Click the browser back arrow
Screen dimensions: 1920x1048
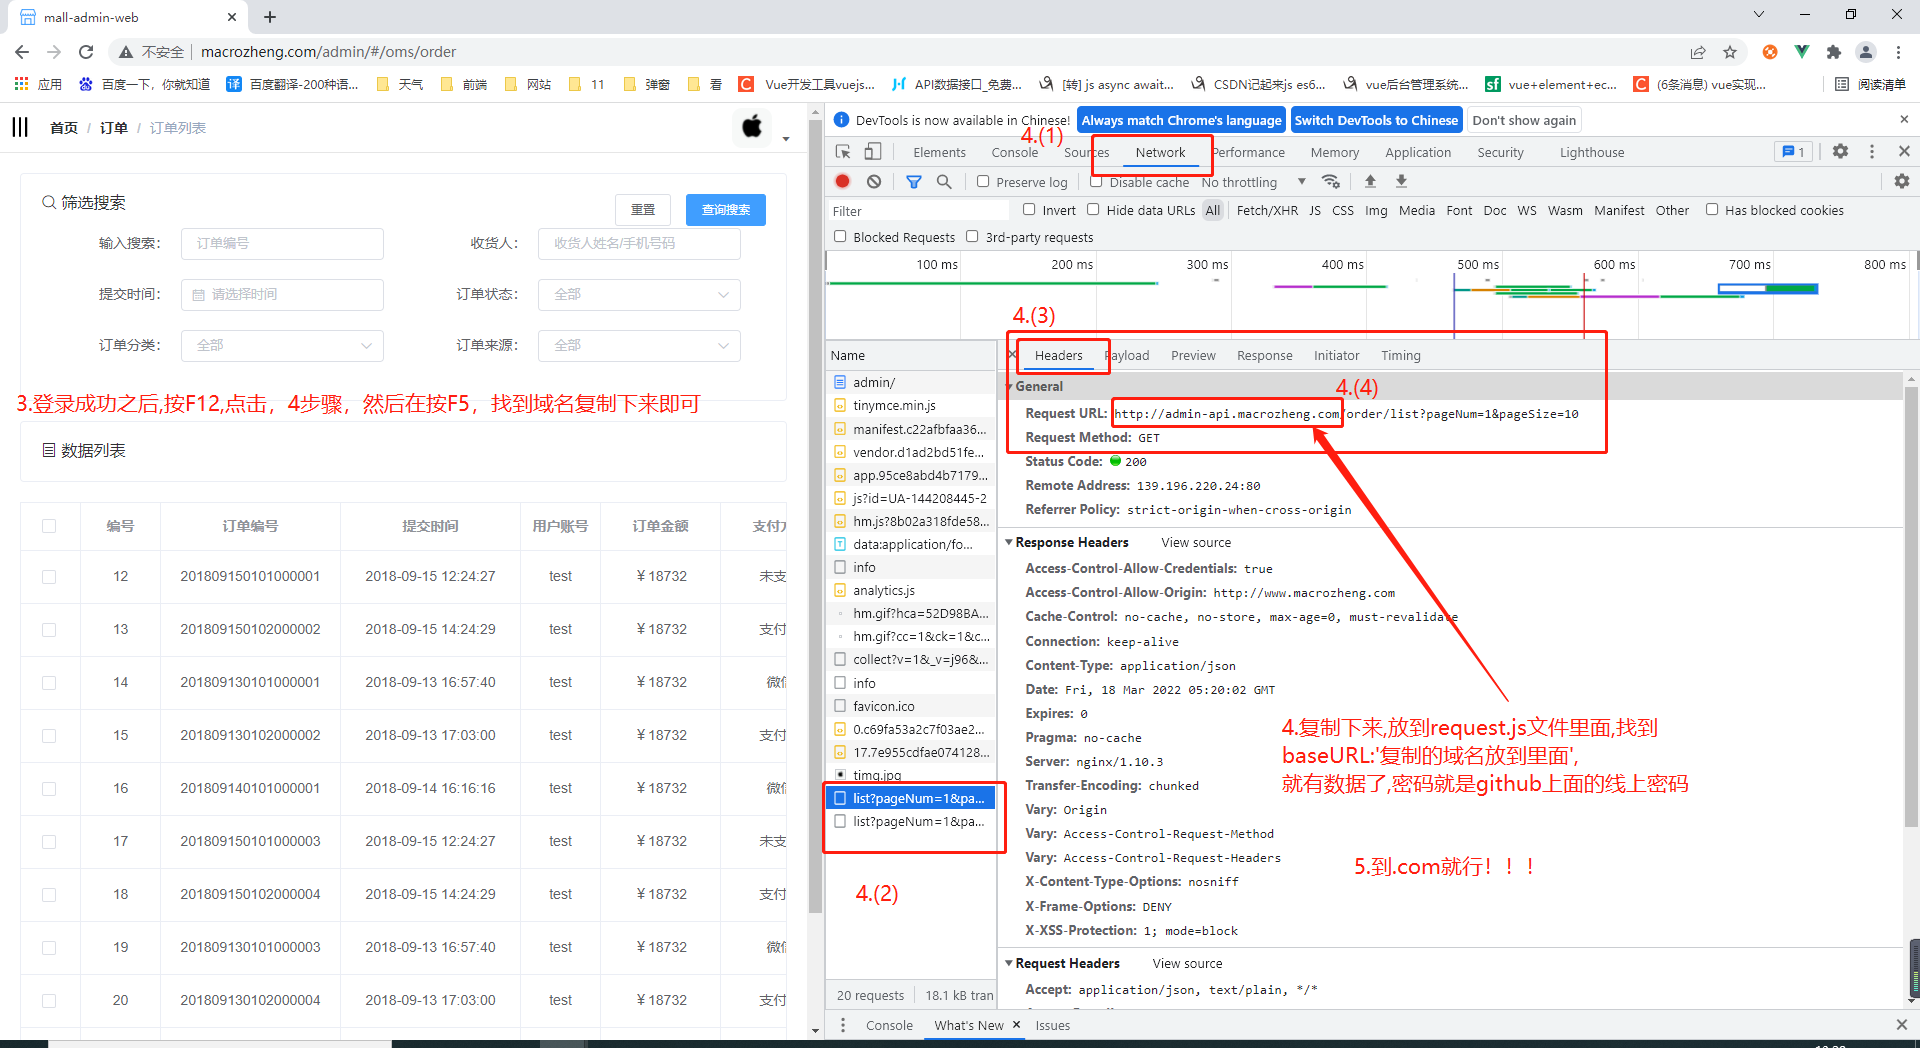[22, 52]
